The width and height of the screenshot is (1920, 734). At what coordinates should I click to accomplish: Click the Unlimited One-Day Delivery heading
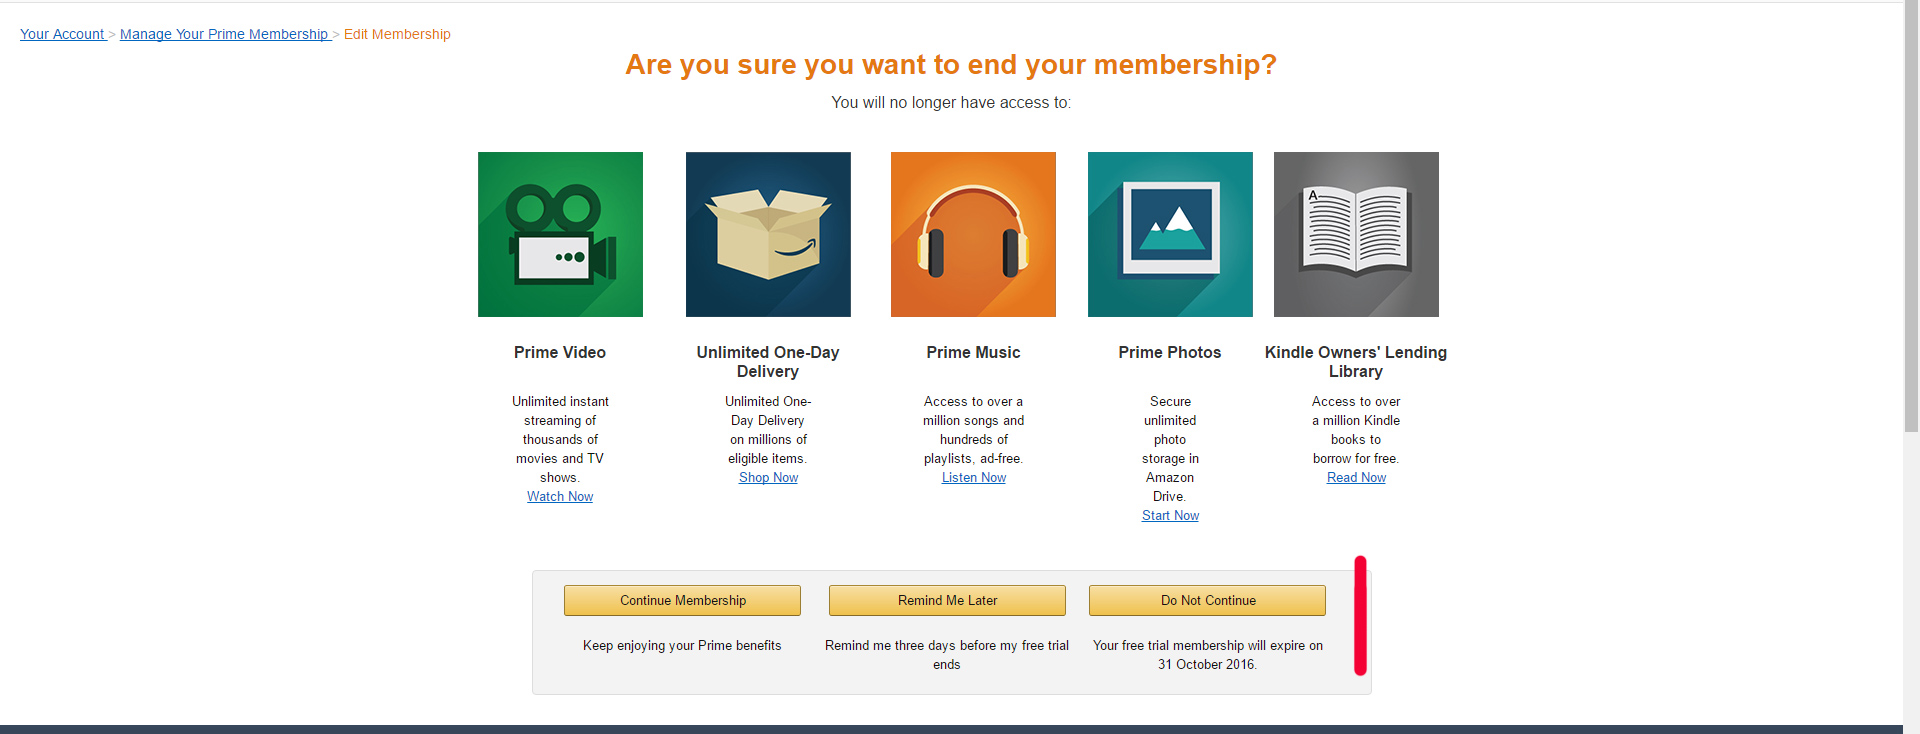point(768,362)
